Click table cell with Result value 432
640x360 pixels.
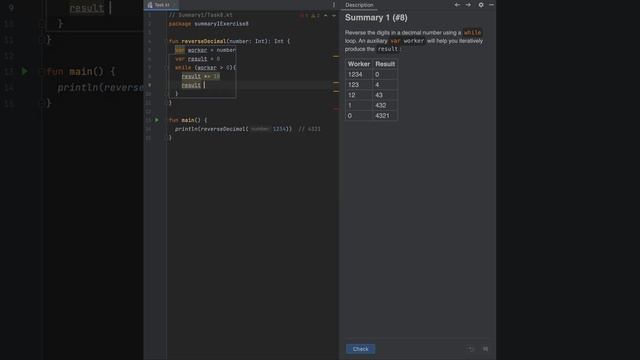385,105
